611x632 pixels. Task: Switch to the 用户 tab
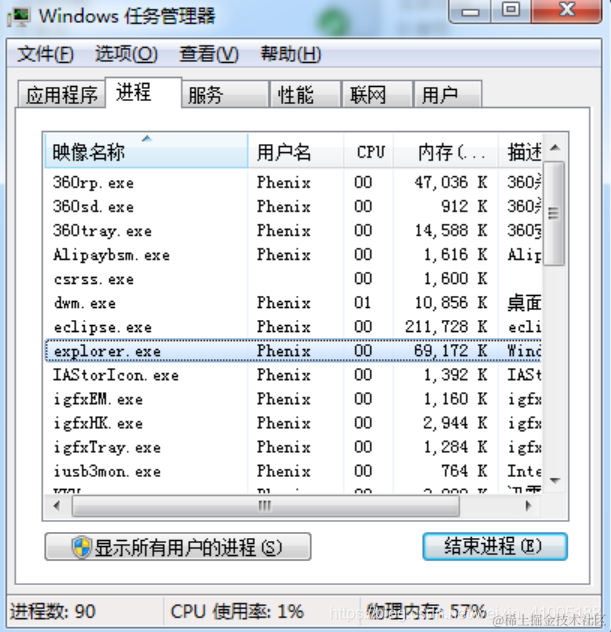[448, 95]
